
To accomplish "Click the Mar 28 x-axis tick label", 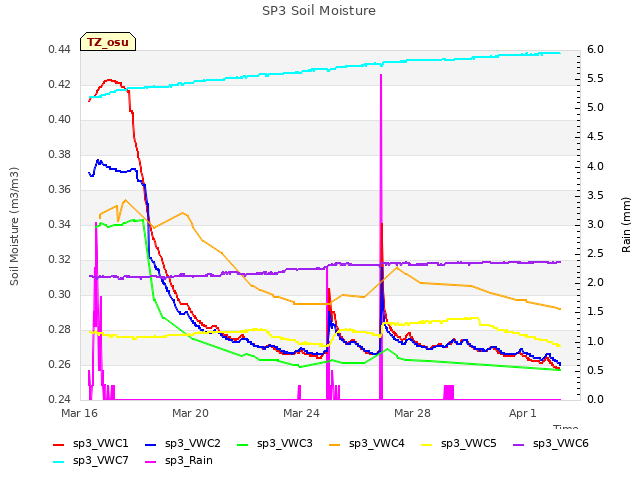I will click(x=412, y=413).
